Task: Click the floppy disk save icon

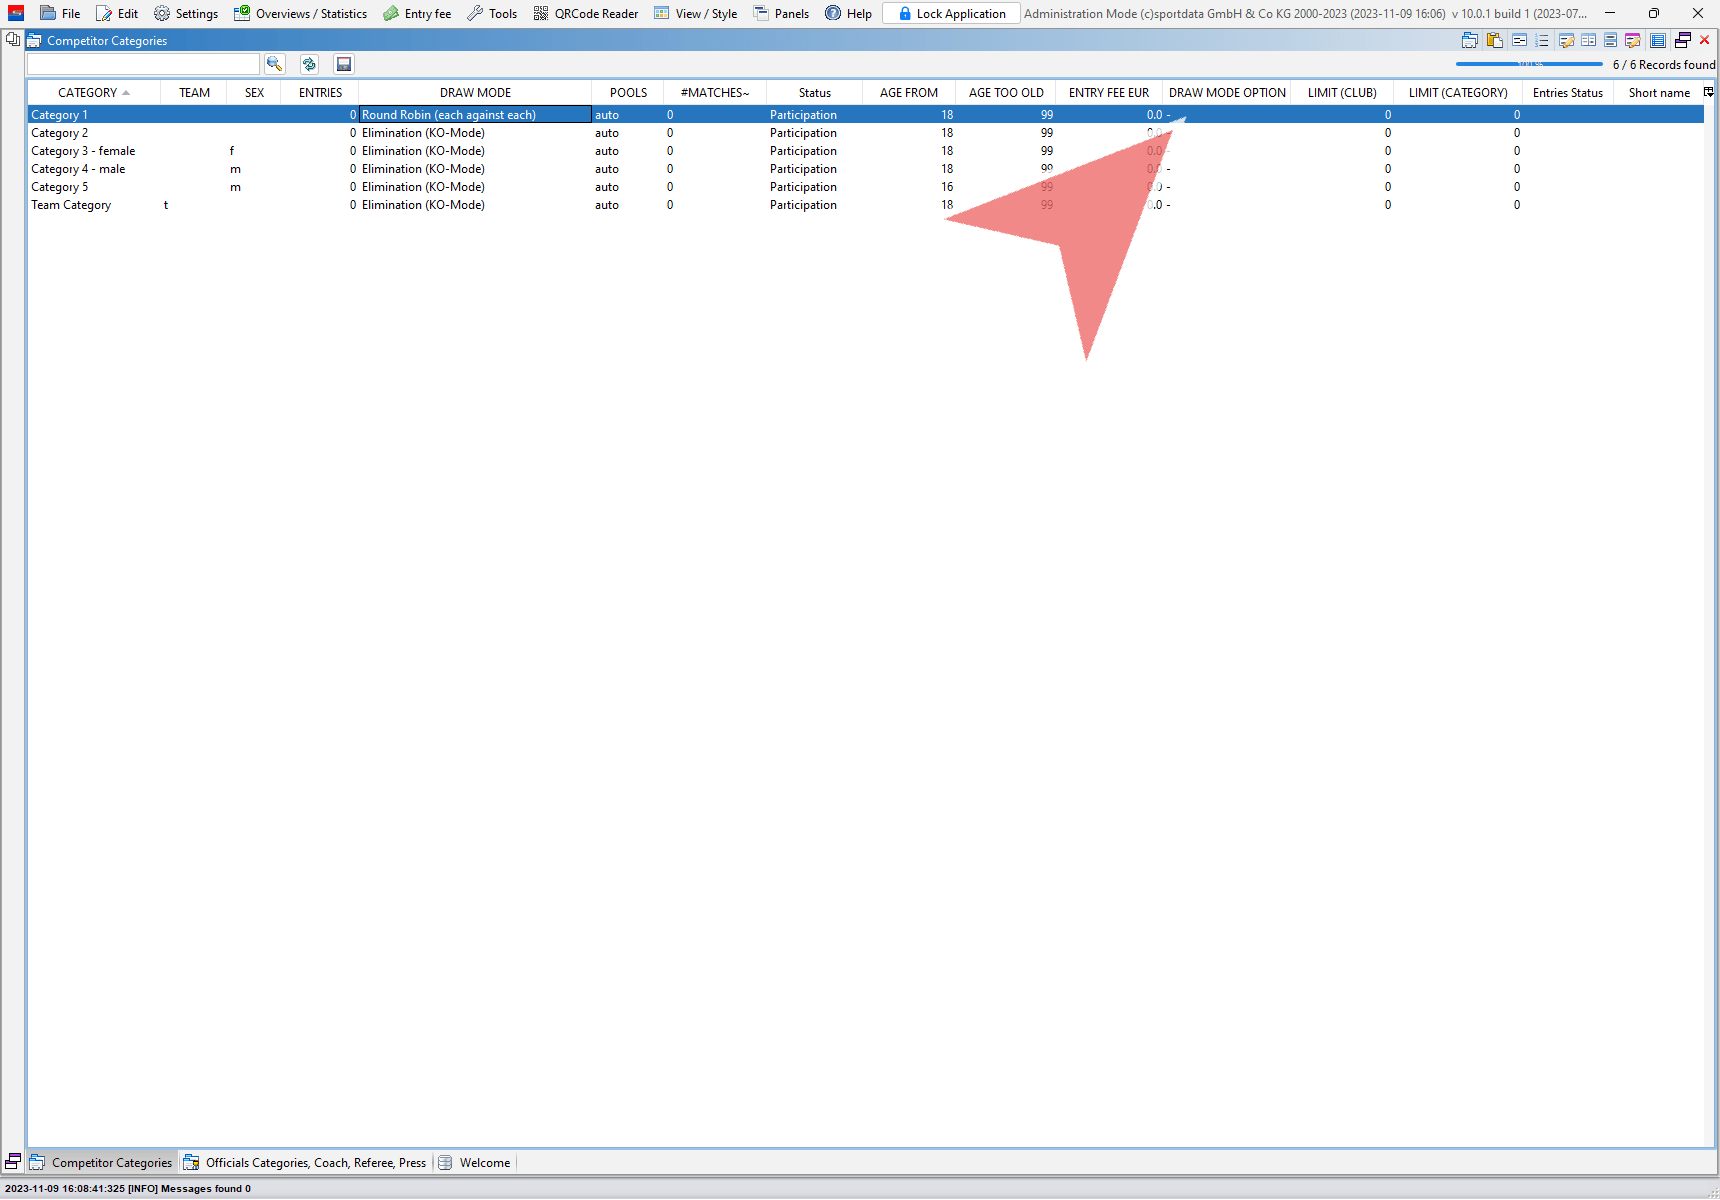Action: pyautogui.click(x=344, y=64)
